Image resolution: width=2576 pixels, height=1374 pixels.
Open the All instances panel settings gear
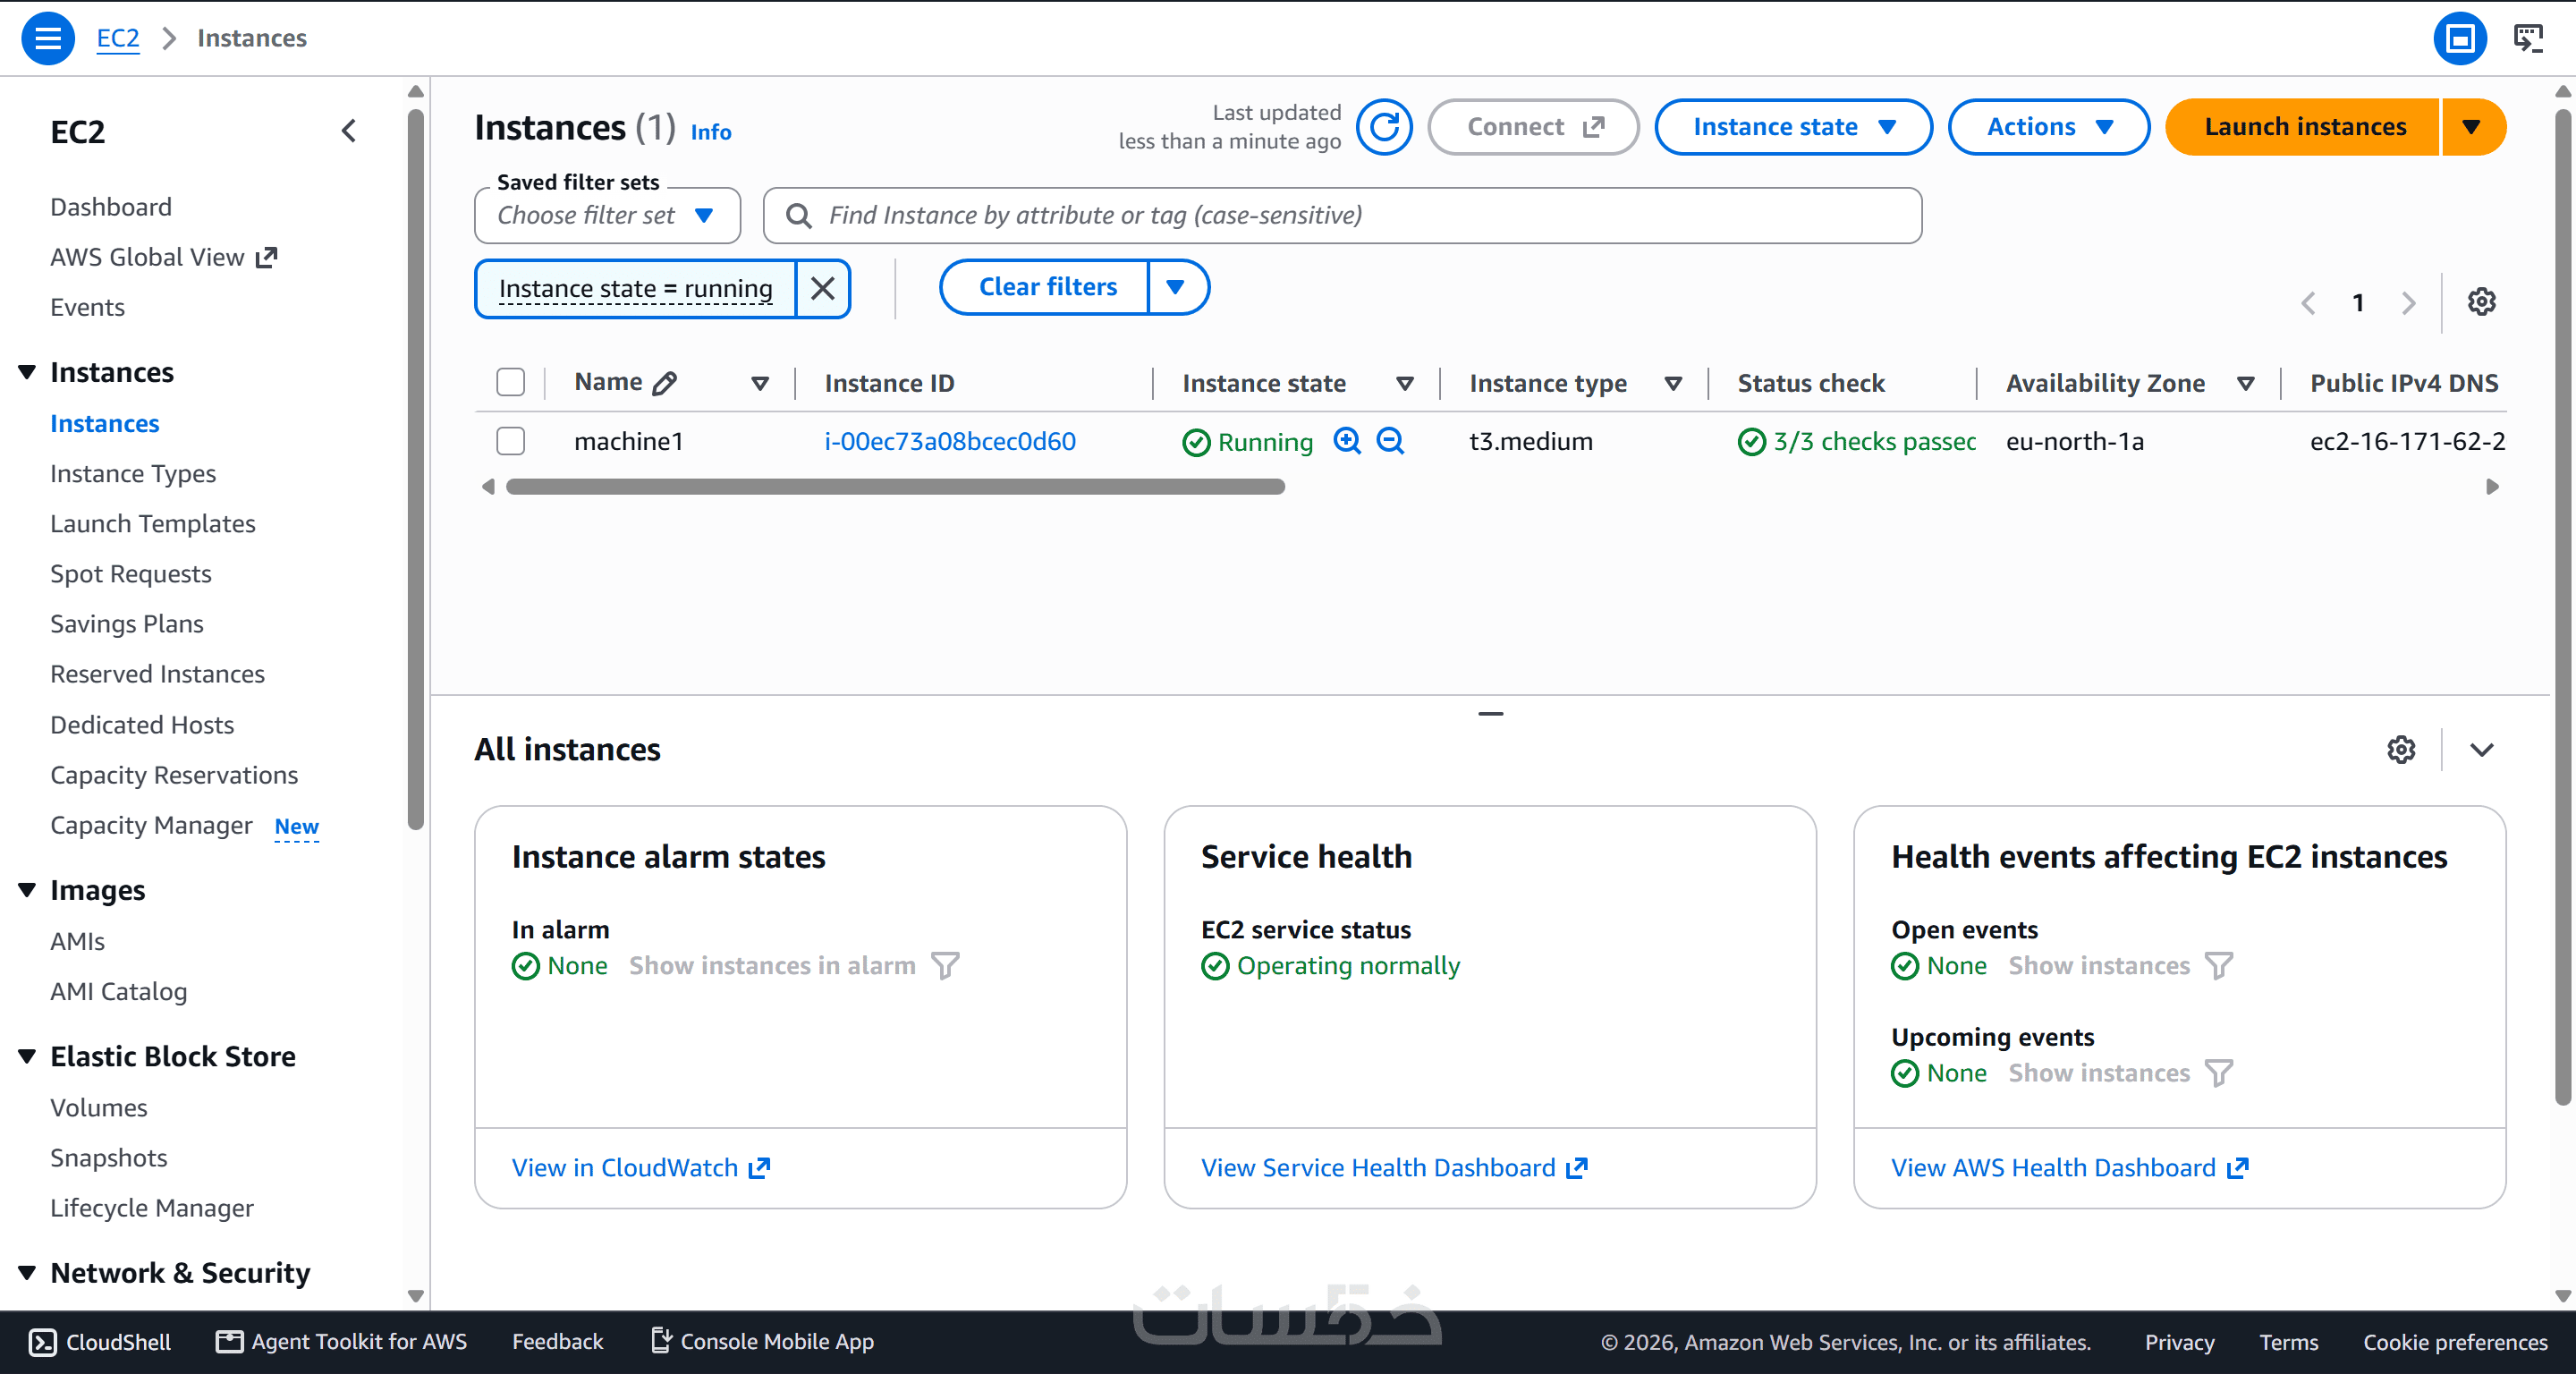(x=2401, y=749)
